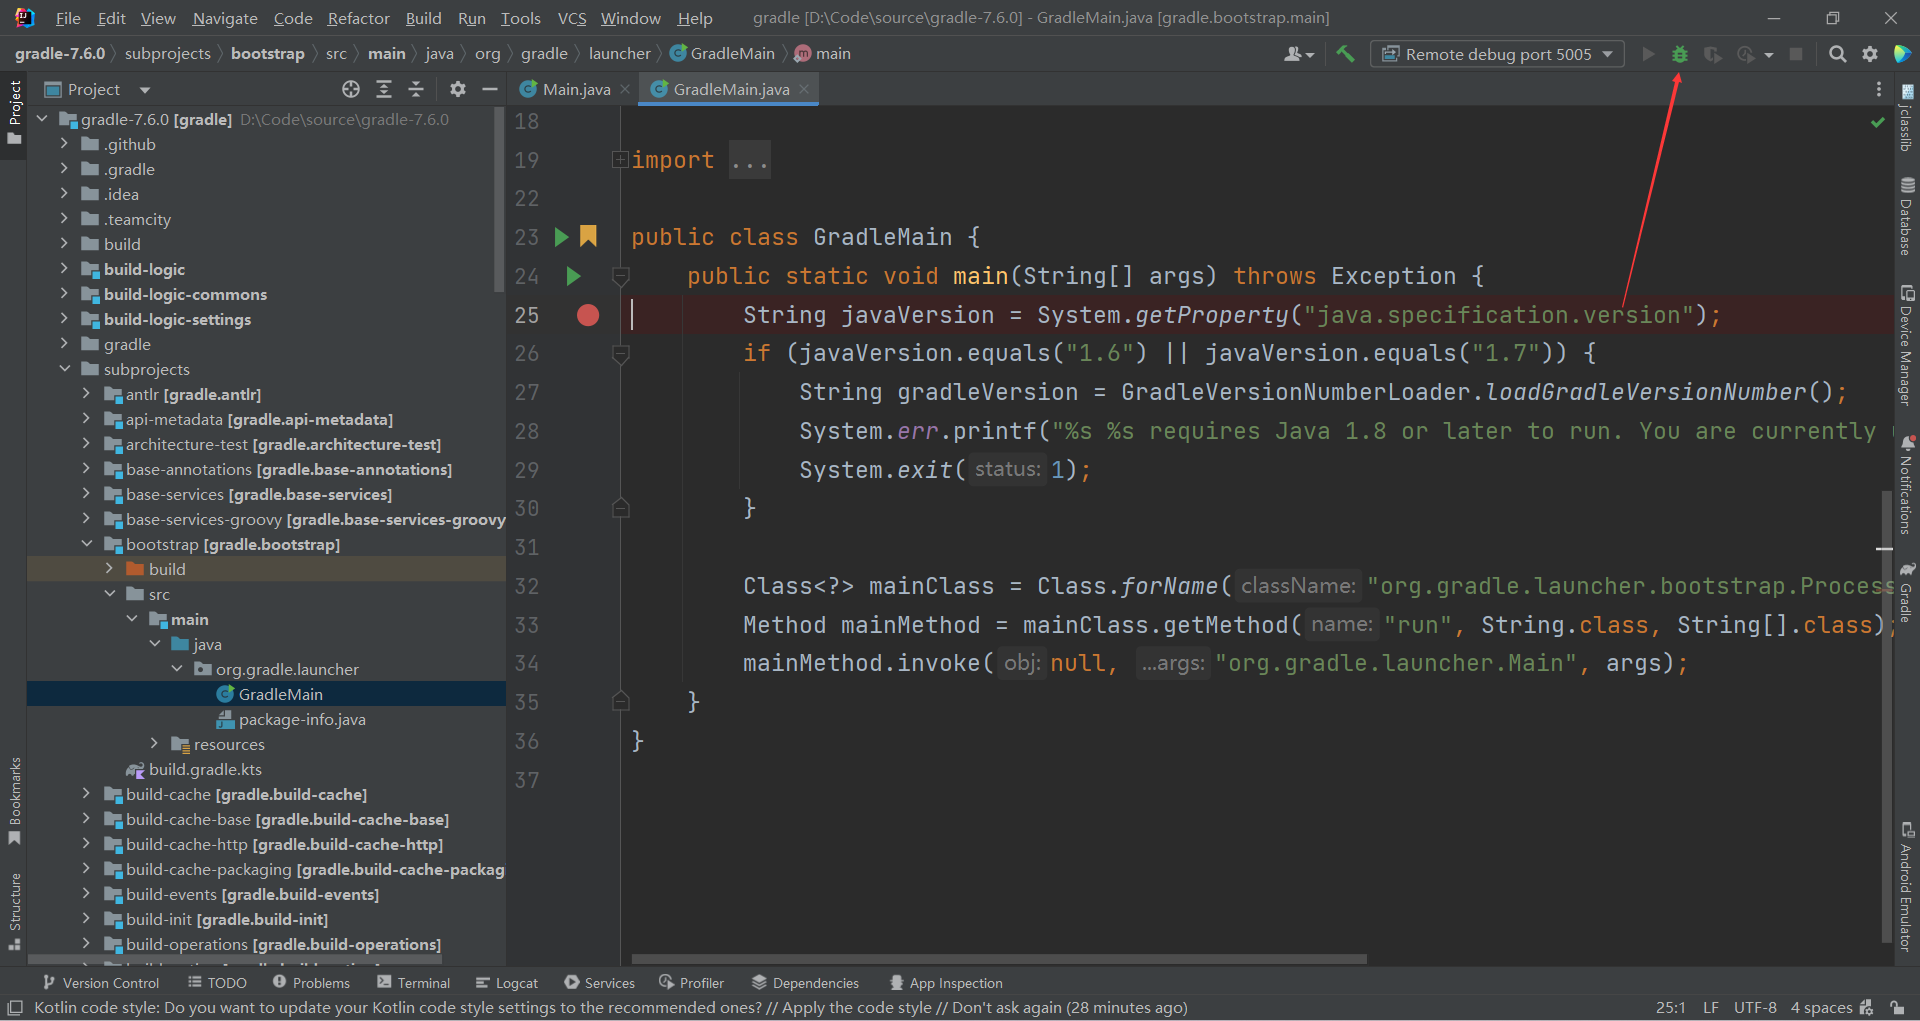Toggle the Bookmarks tool window
The image size is (1920, 1021).
14,801
